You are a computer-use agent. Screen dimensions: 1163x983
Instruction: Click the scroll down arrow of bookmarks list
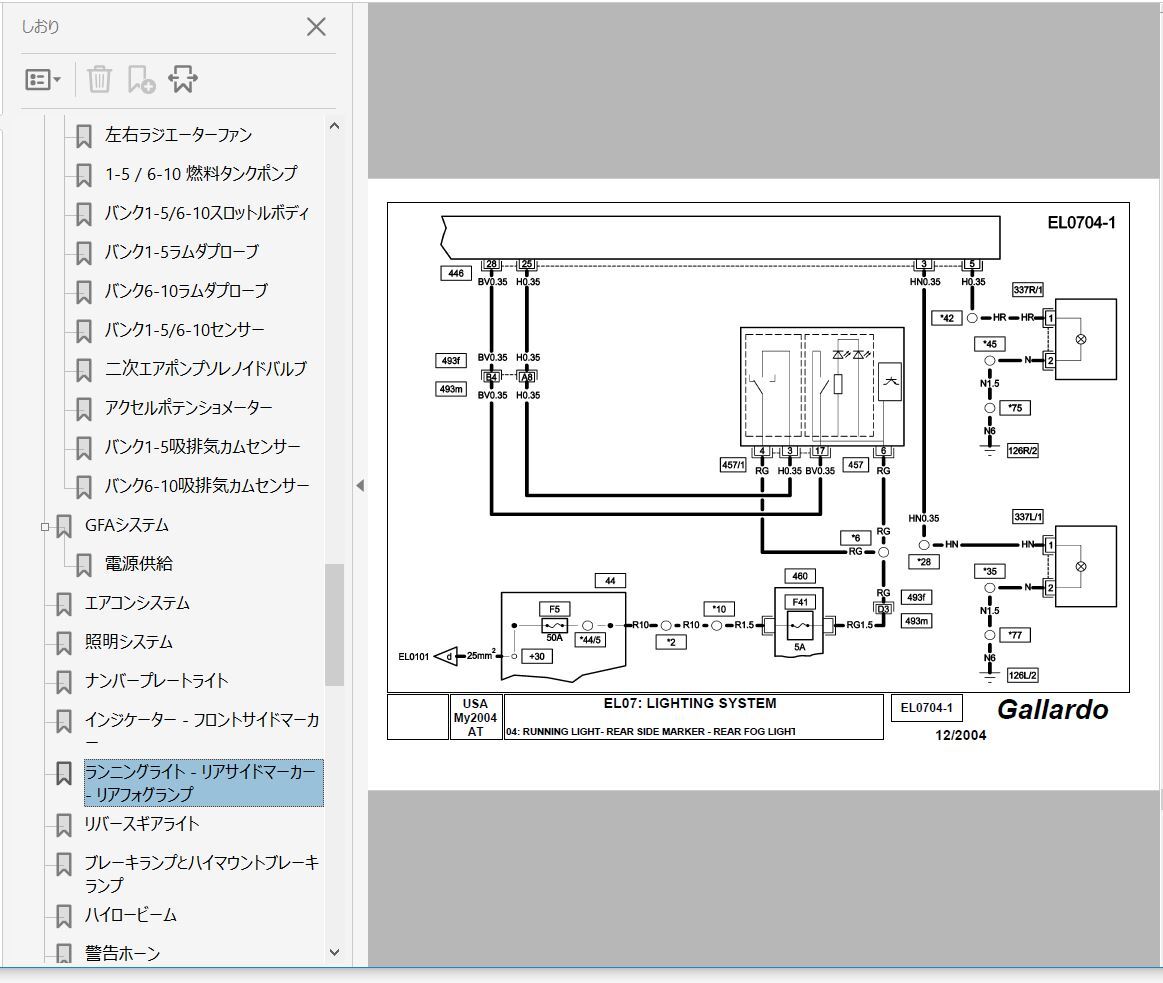[x=335, y=953]
